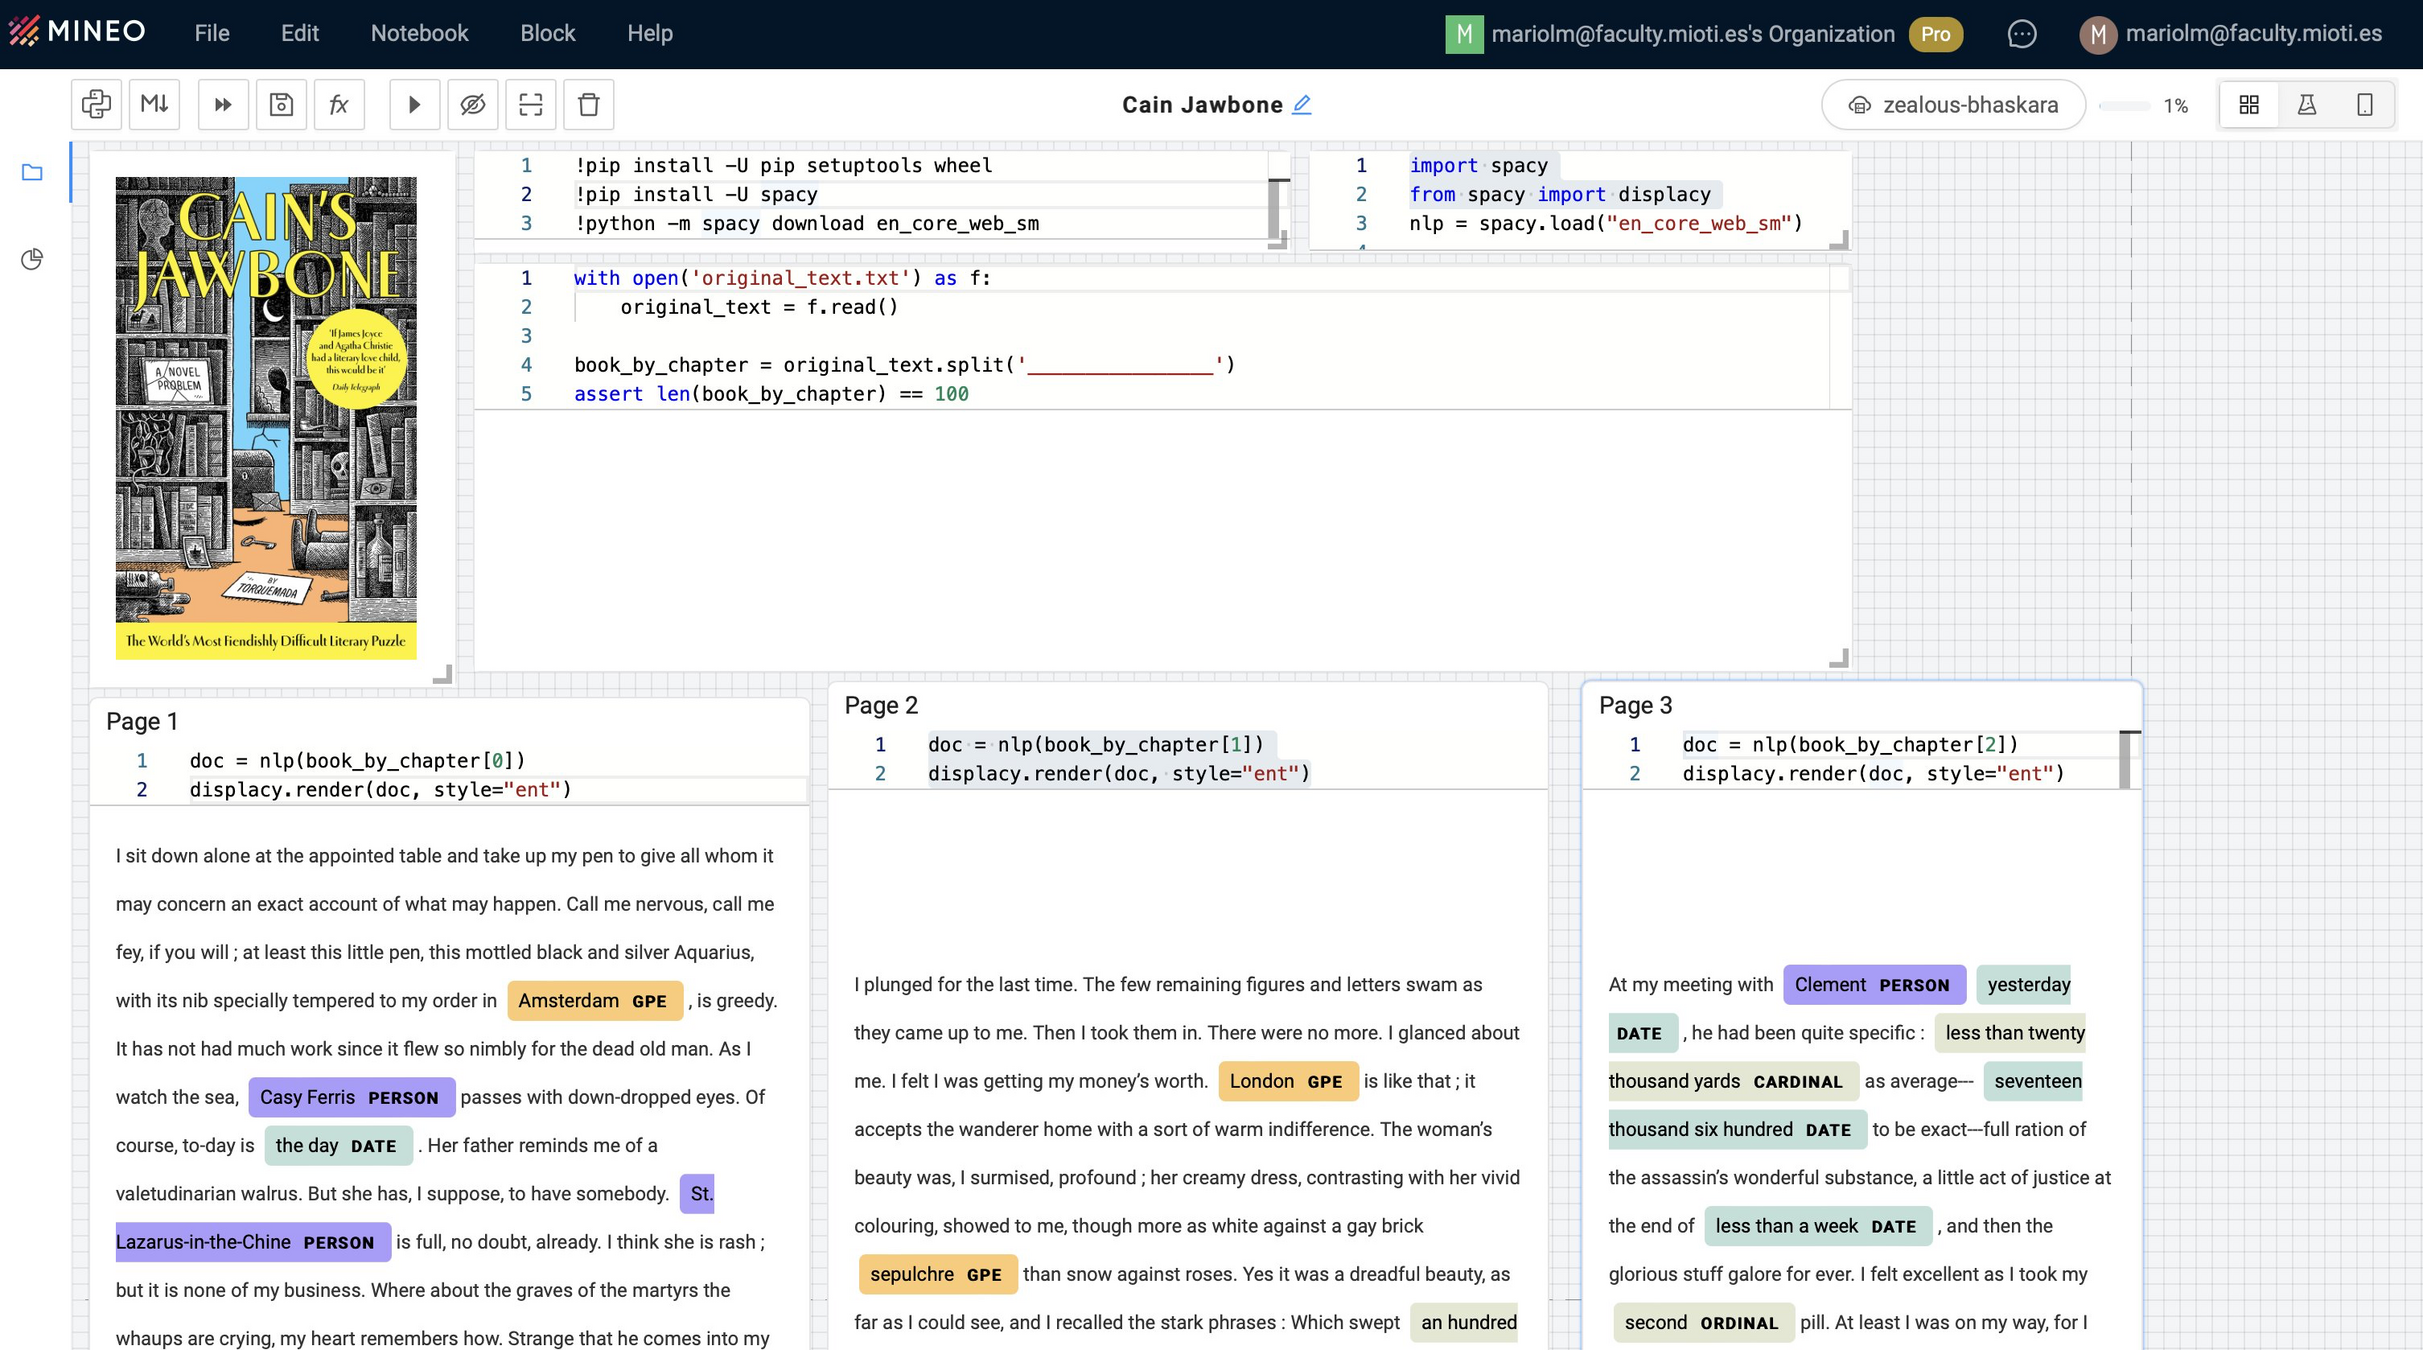Toggle code visibility with crossed-eye icon
Viewport: 2423px width, 1350px height.
pos(472,104)
